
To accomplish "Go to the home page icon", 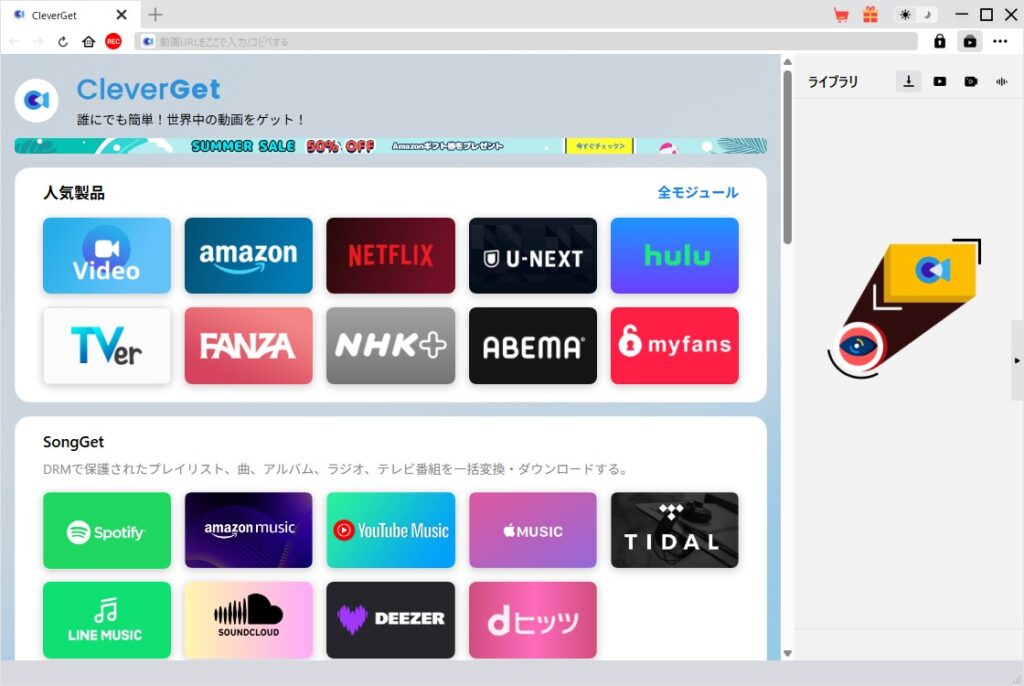I will 88,42.
